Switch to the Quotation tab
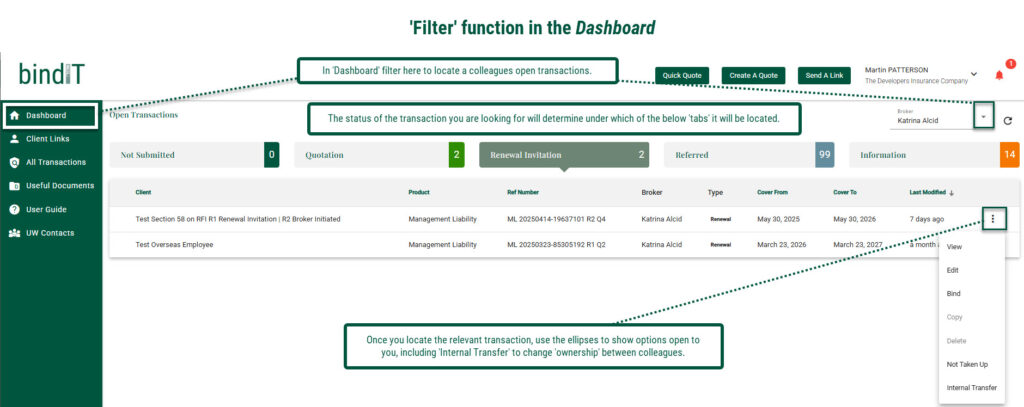The image size is (1024, 407). pyautogui.click(x=379, y=155)
